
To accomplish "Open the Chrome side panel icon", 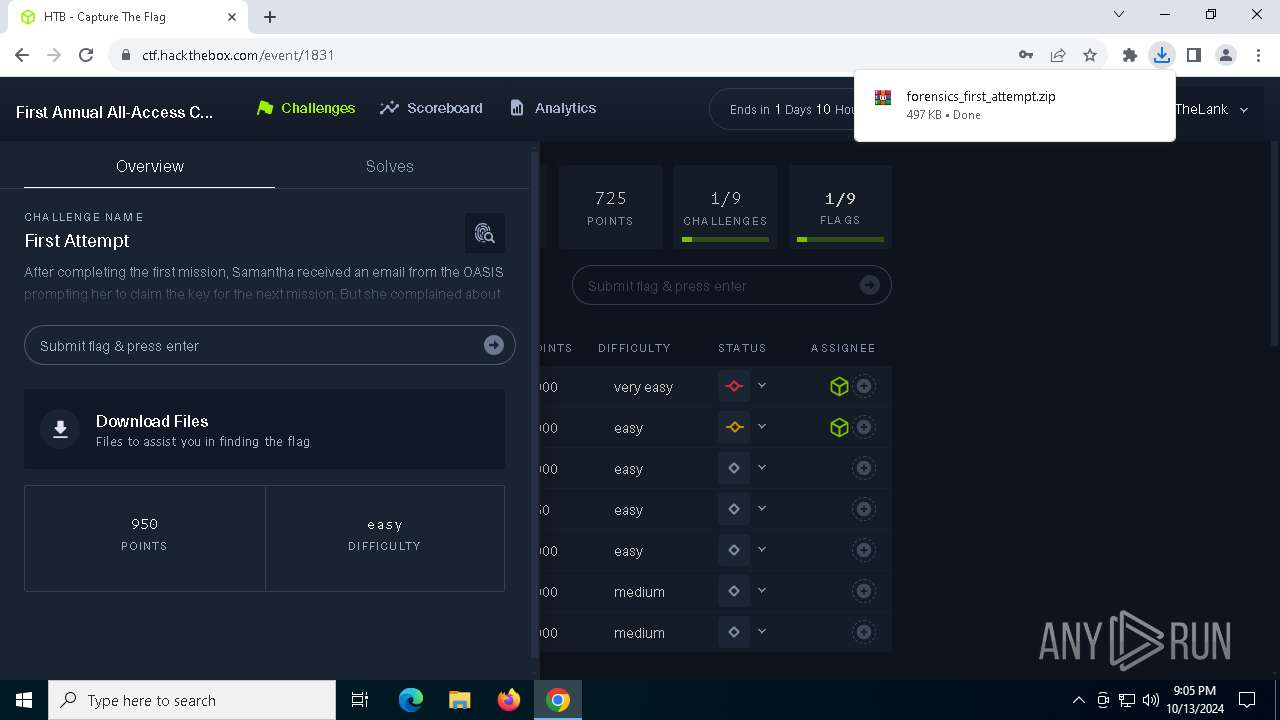I will 1194,55.
